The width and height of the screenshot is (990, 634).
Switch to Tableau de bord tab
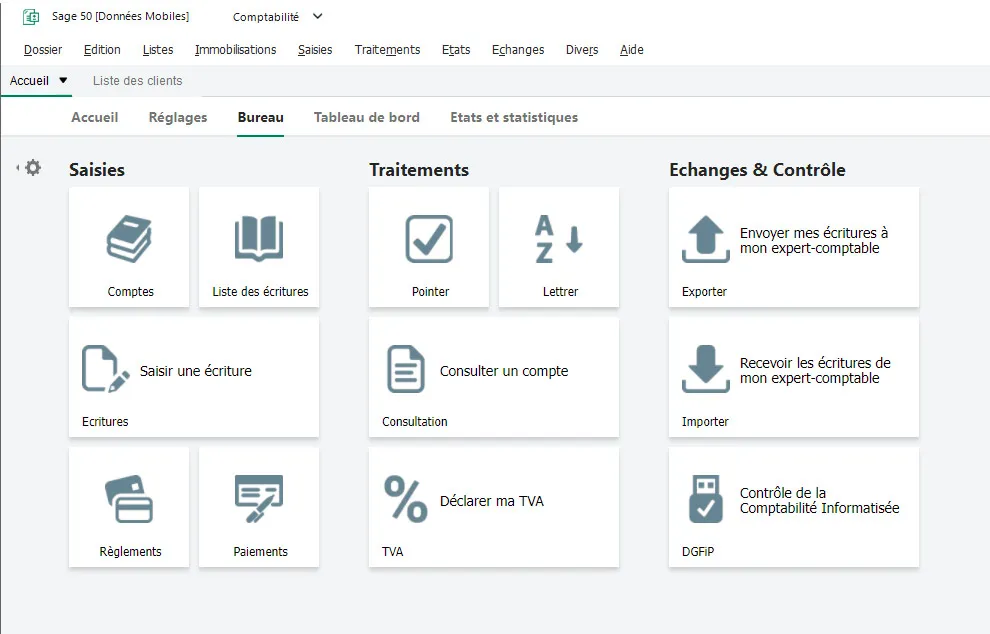click(x=366, y=117)
